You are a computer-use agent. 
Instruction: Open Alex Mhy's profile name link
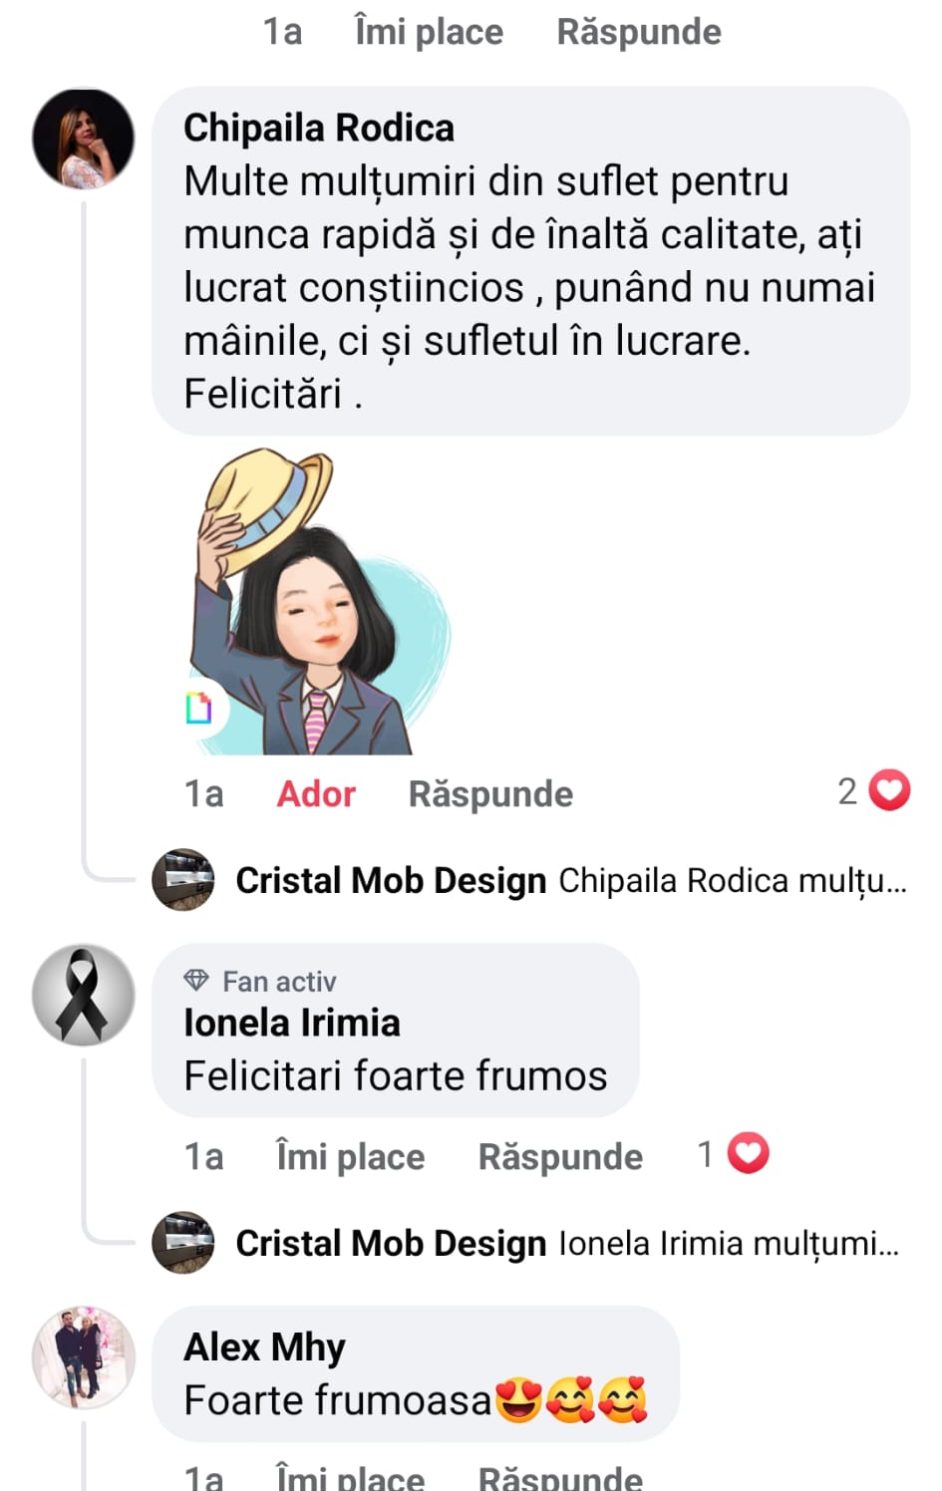264,1347
